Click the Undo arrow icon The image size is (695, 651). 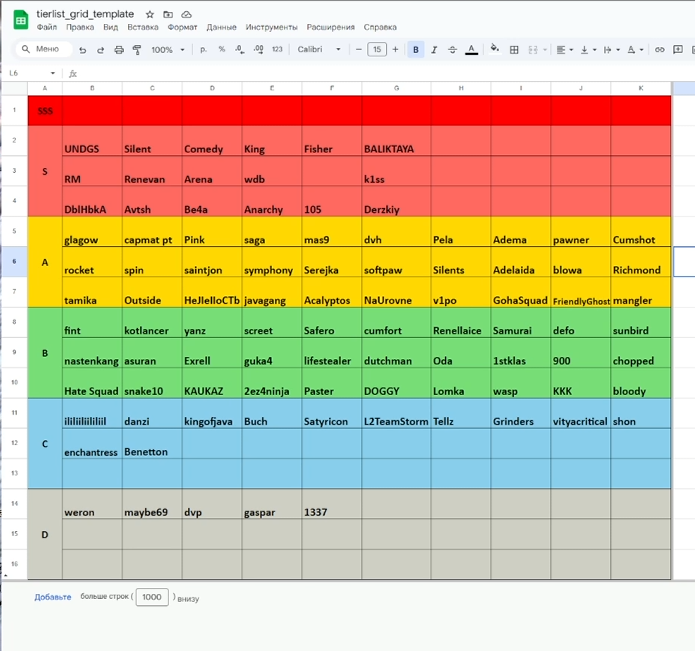click(83, 49)
